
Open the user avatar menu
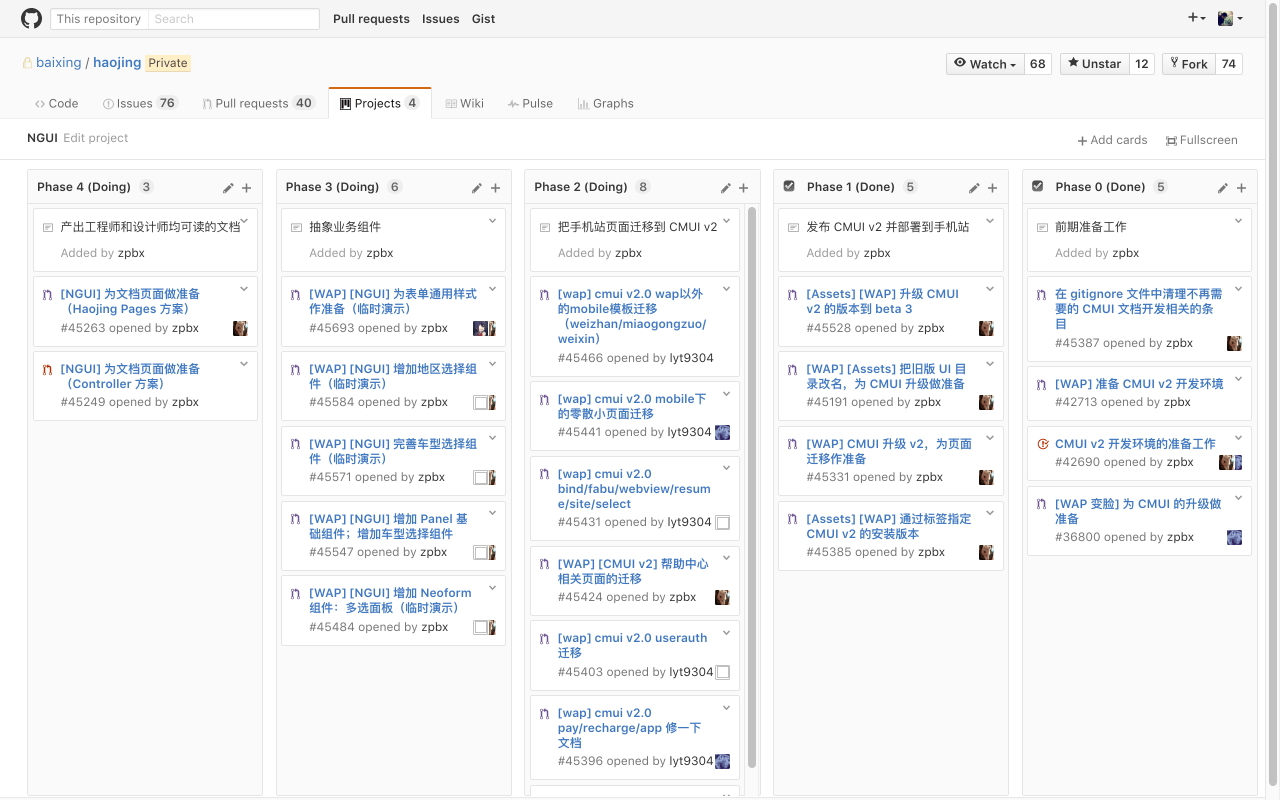[x=1230, y=18]
